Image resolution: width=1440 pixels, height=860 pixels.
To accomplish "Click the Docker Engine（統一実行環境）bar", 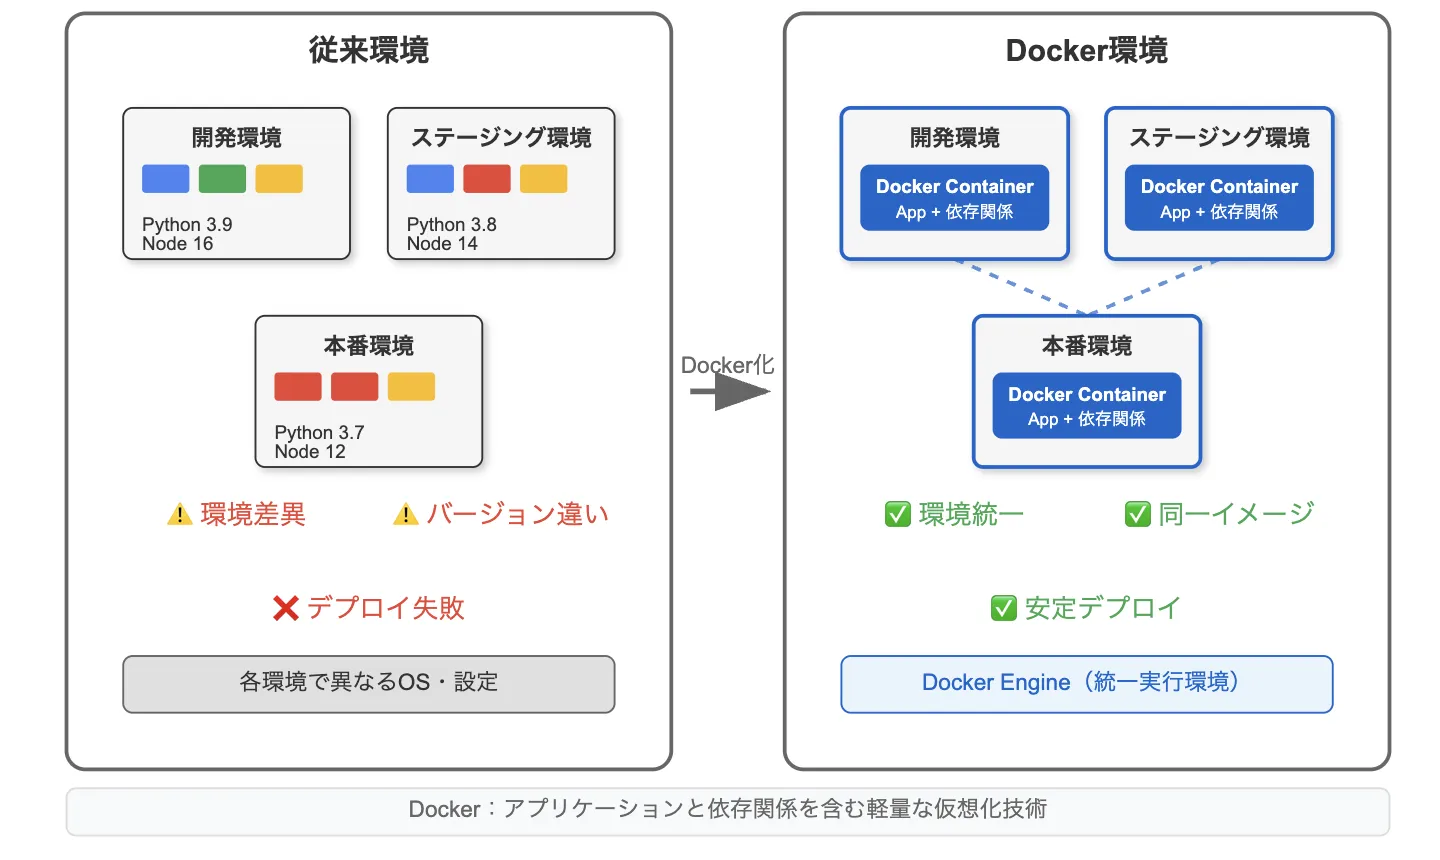I will (x=1086, y=683).
